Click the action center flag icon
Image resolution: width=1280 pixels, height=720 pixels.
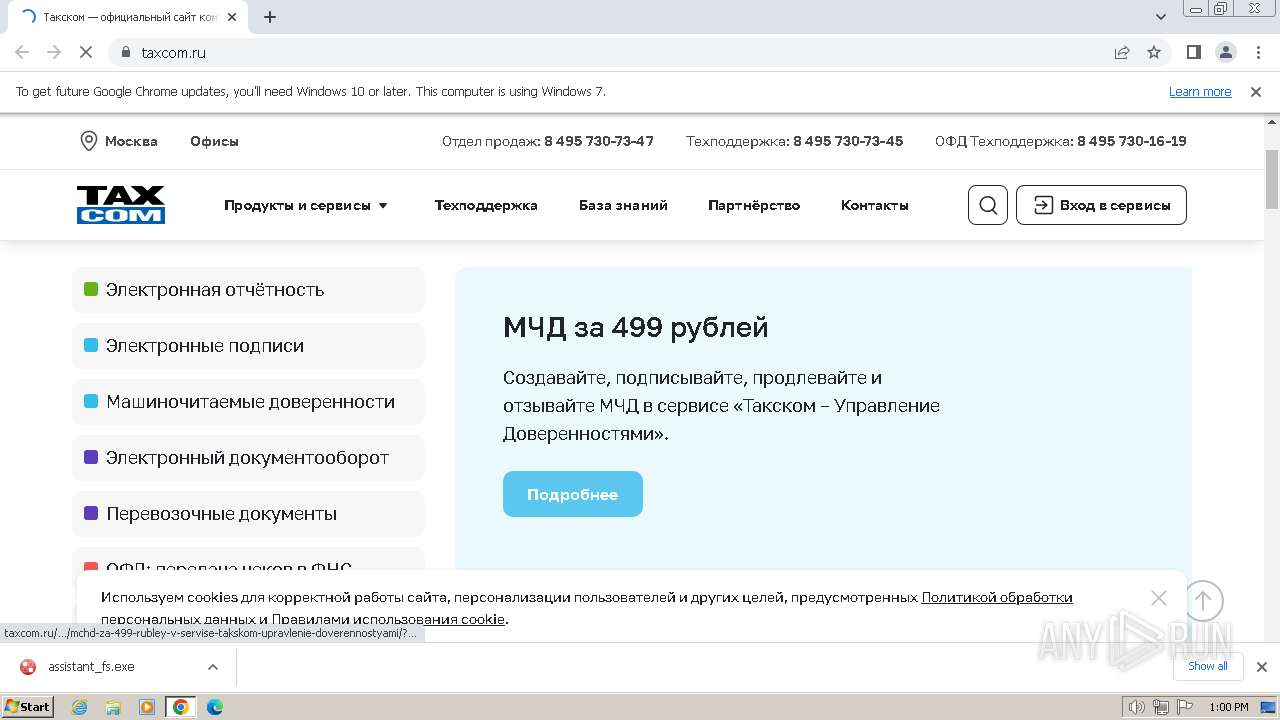pyautogui.click(x=1186, y=707)
